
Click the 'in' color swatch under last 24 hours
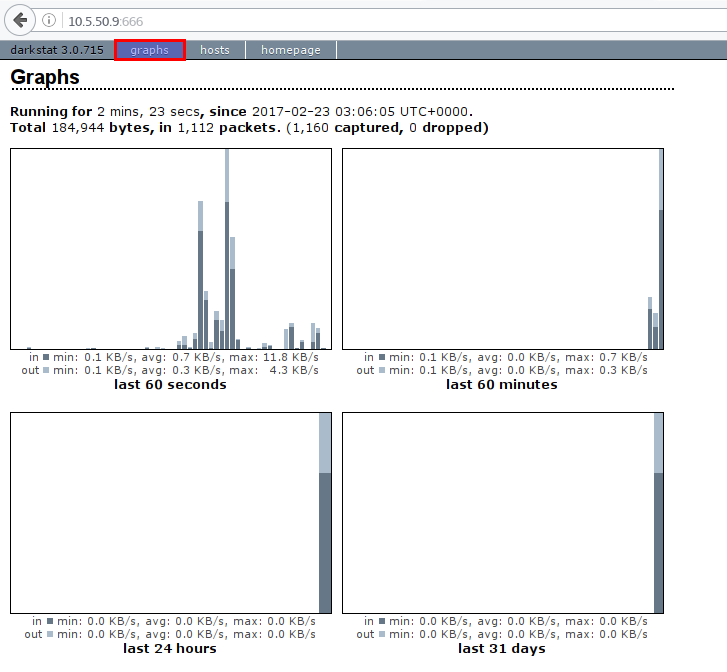point(50,621)
